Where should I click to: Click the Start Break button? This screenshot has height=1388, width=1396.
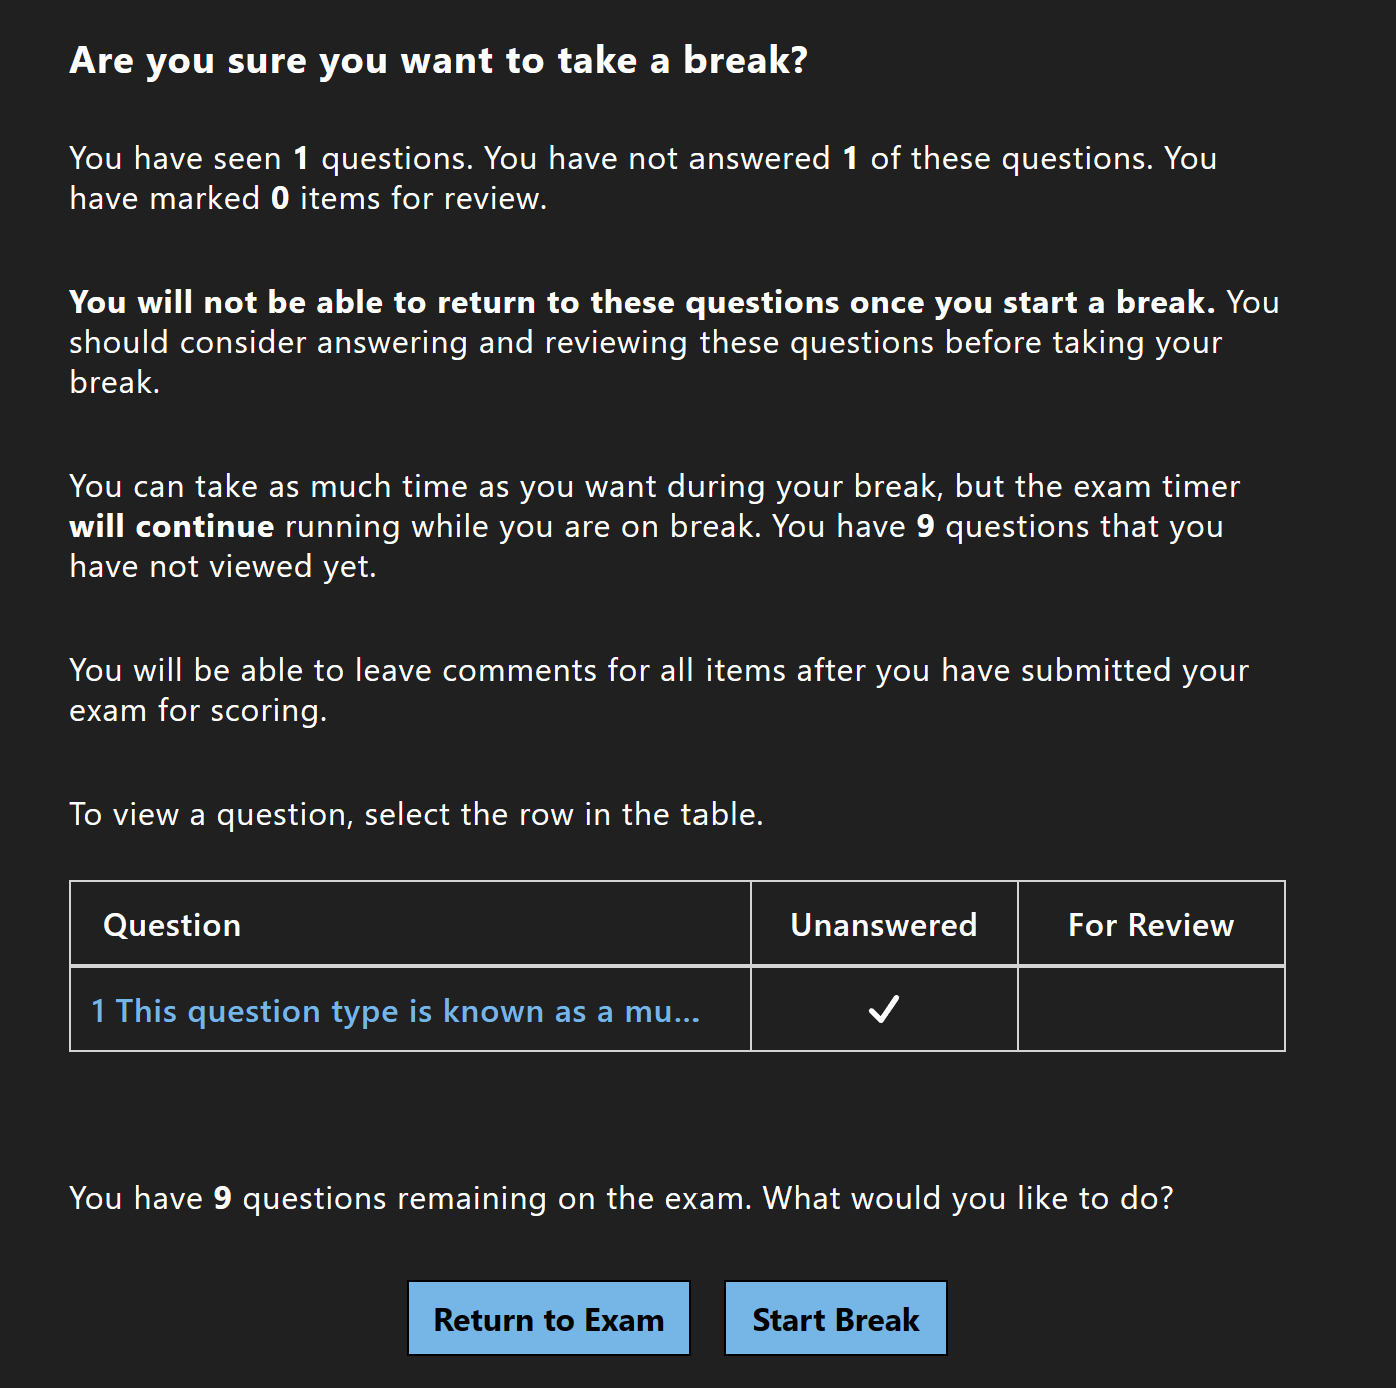pos(835,1318)
